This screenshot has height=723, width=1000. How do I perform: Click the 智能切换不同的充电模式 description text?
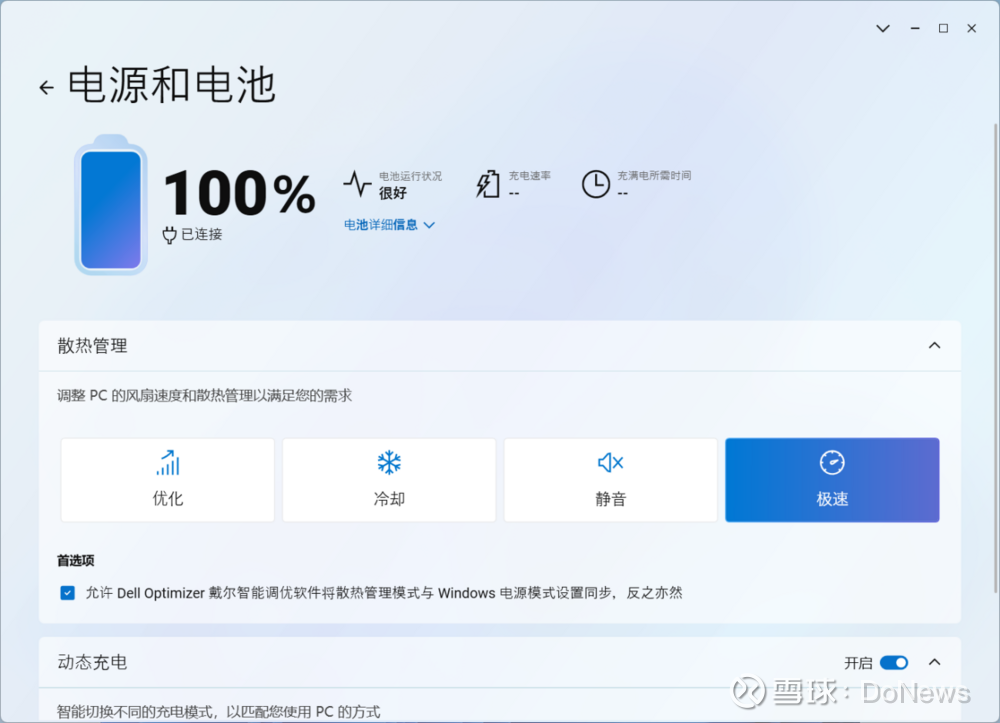click(x=219, y=712)
